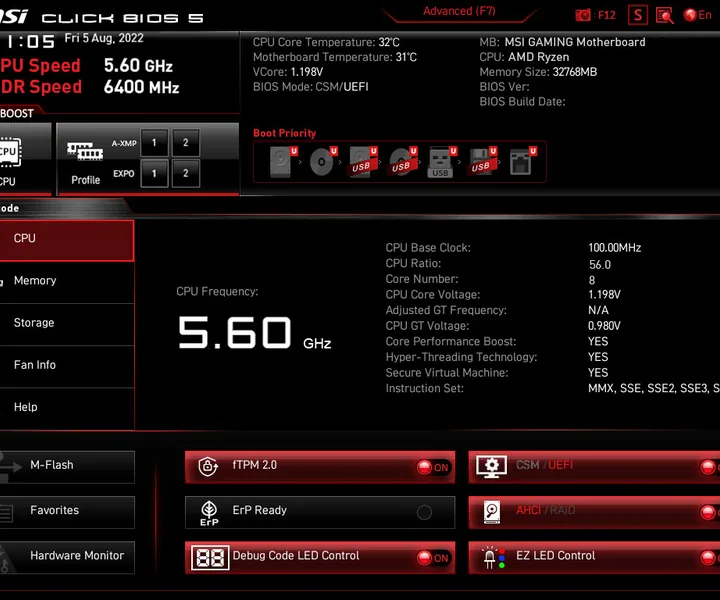Open the Storage info tab
This screenshot has width=720, height=600.
pos(67,324)
